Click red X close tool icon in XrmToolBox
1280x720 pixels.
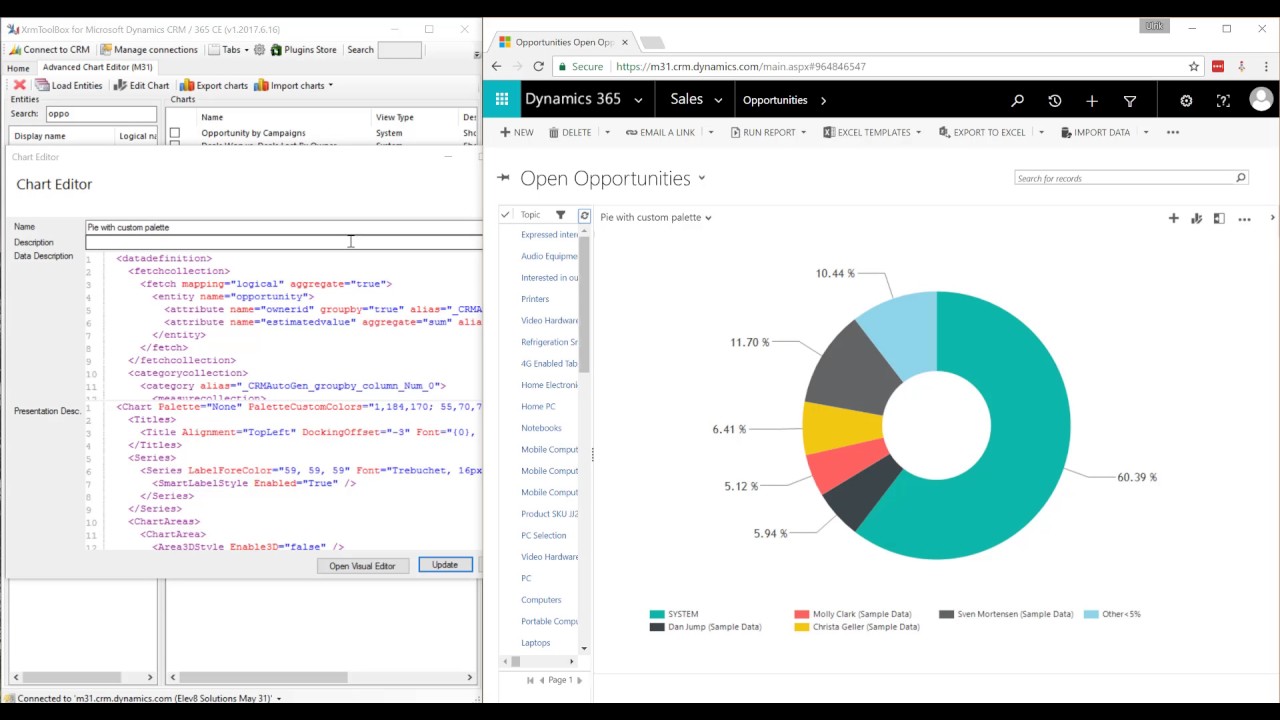[x=19, y=85]
